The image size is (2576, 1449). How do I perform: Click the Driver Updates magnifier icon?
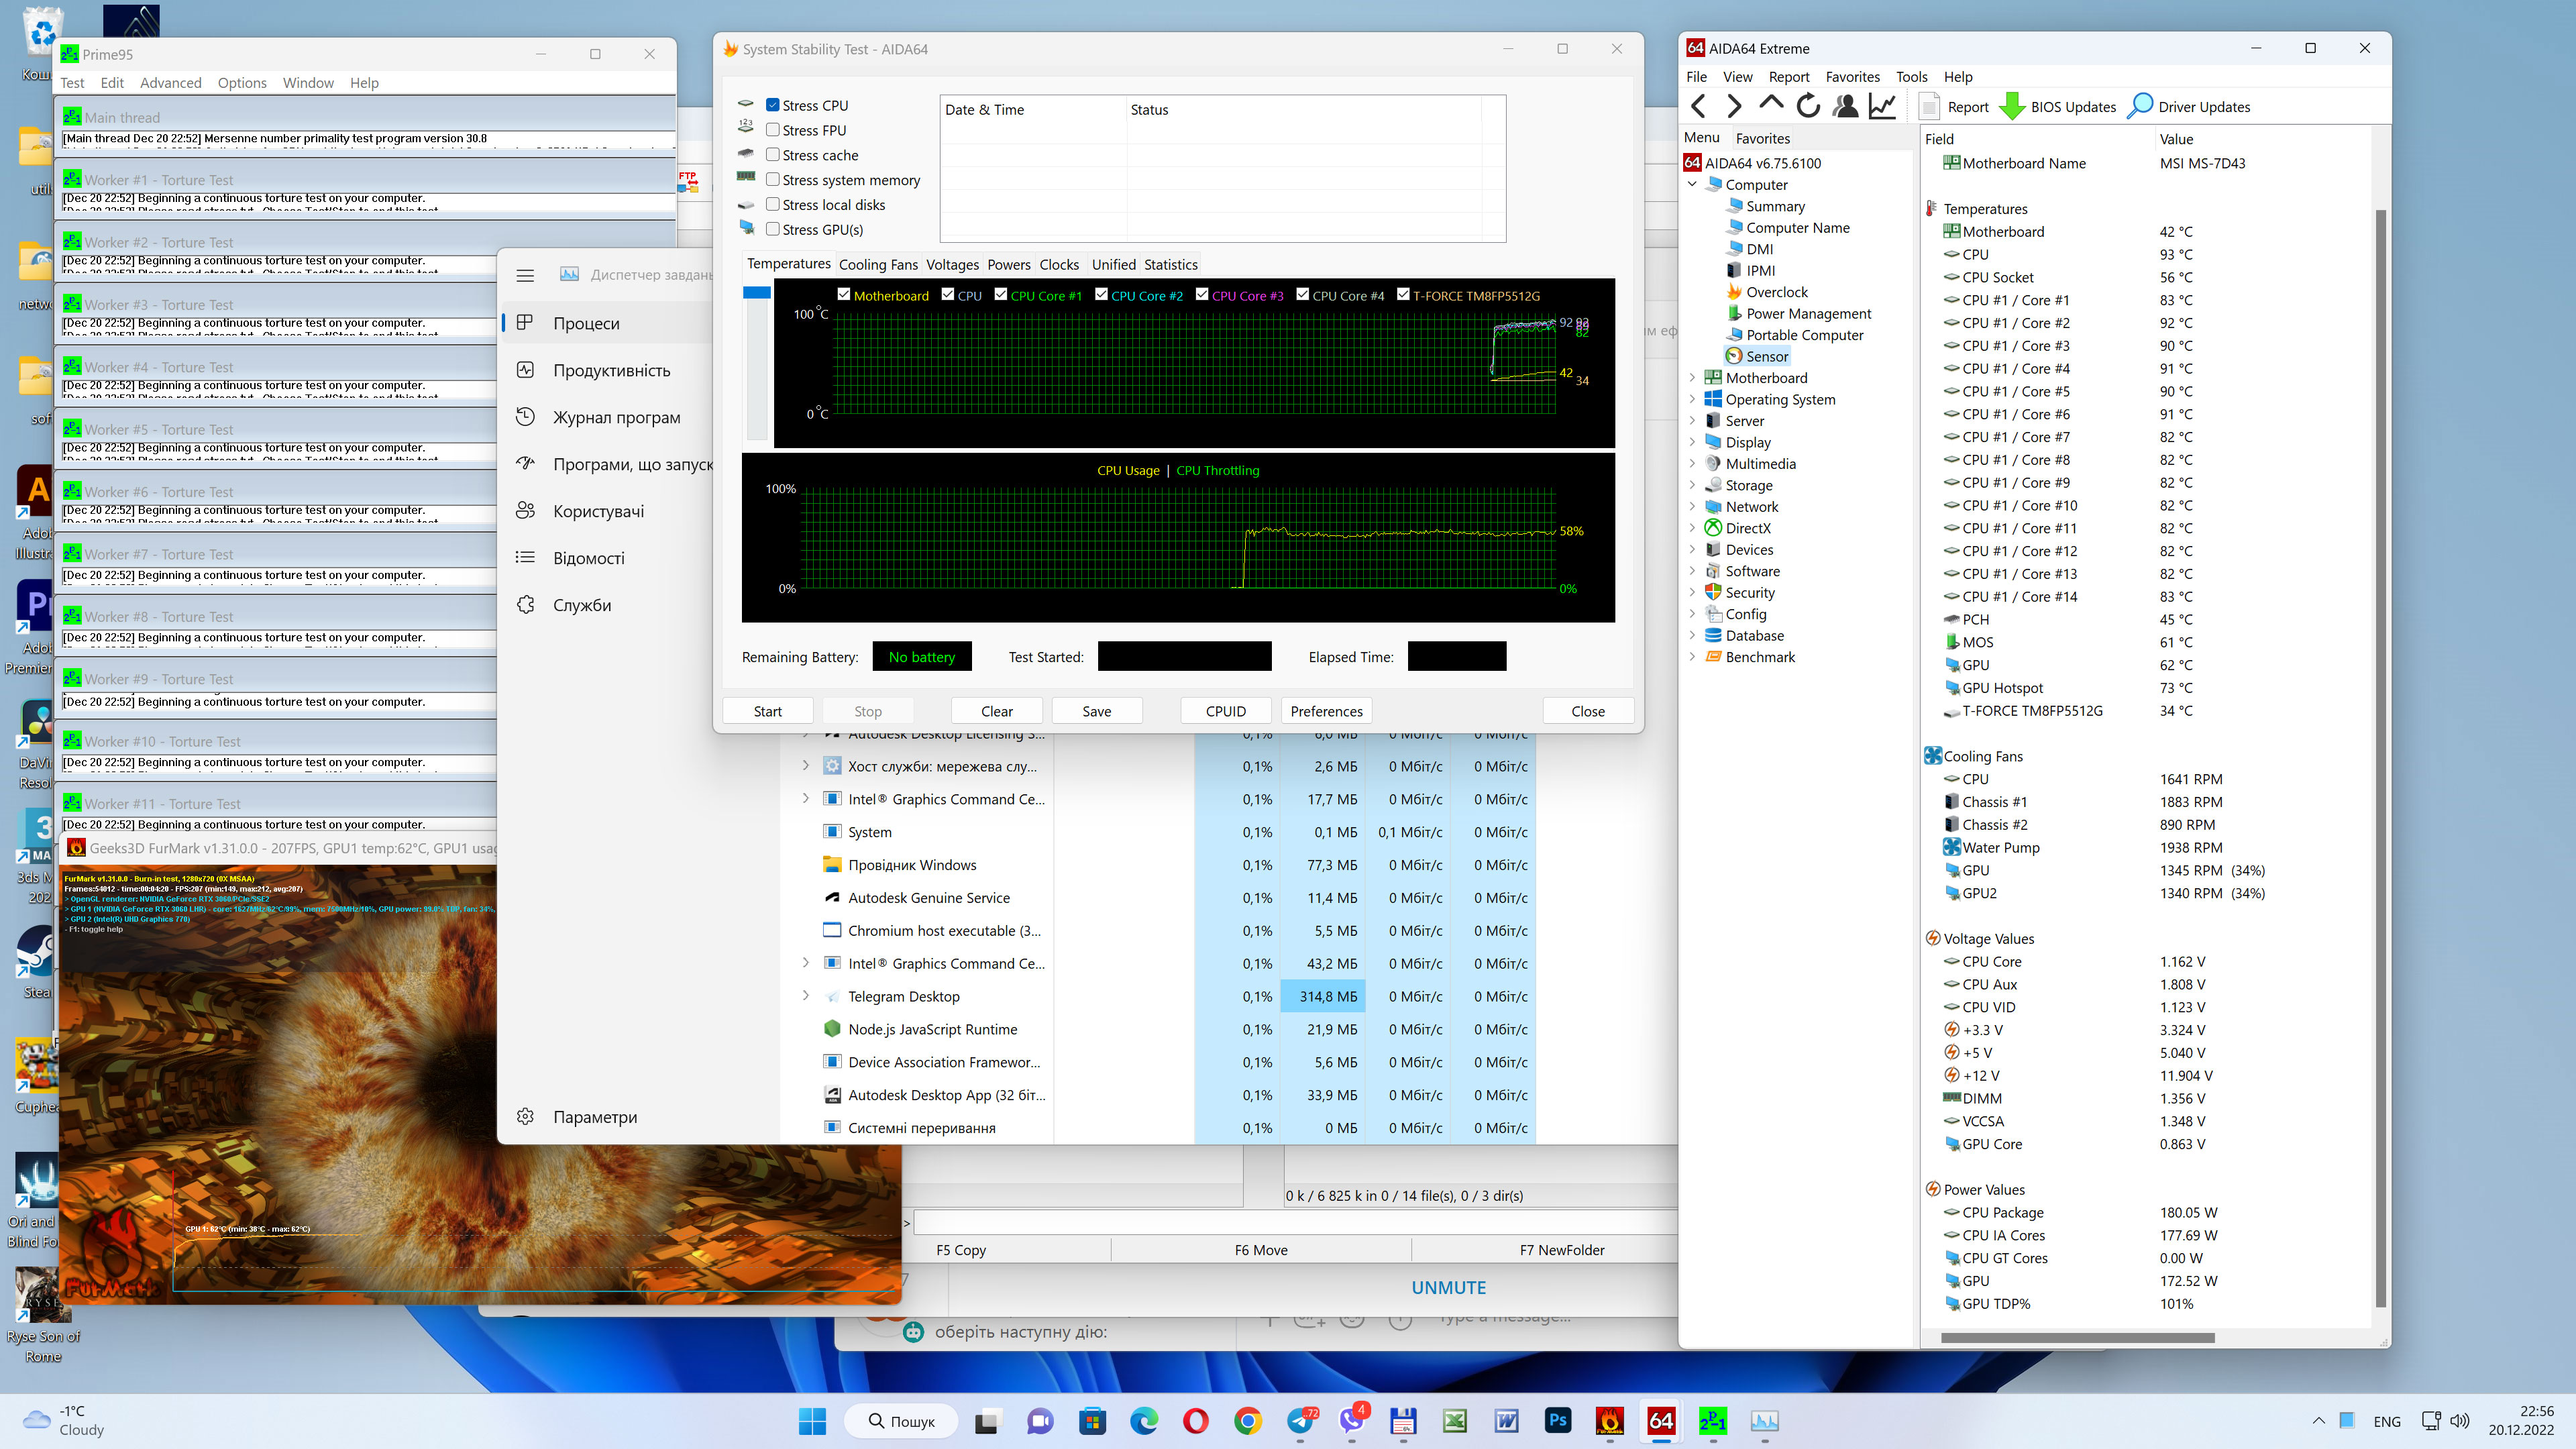[2140, 106]
